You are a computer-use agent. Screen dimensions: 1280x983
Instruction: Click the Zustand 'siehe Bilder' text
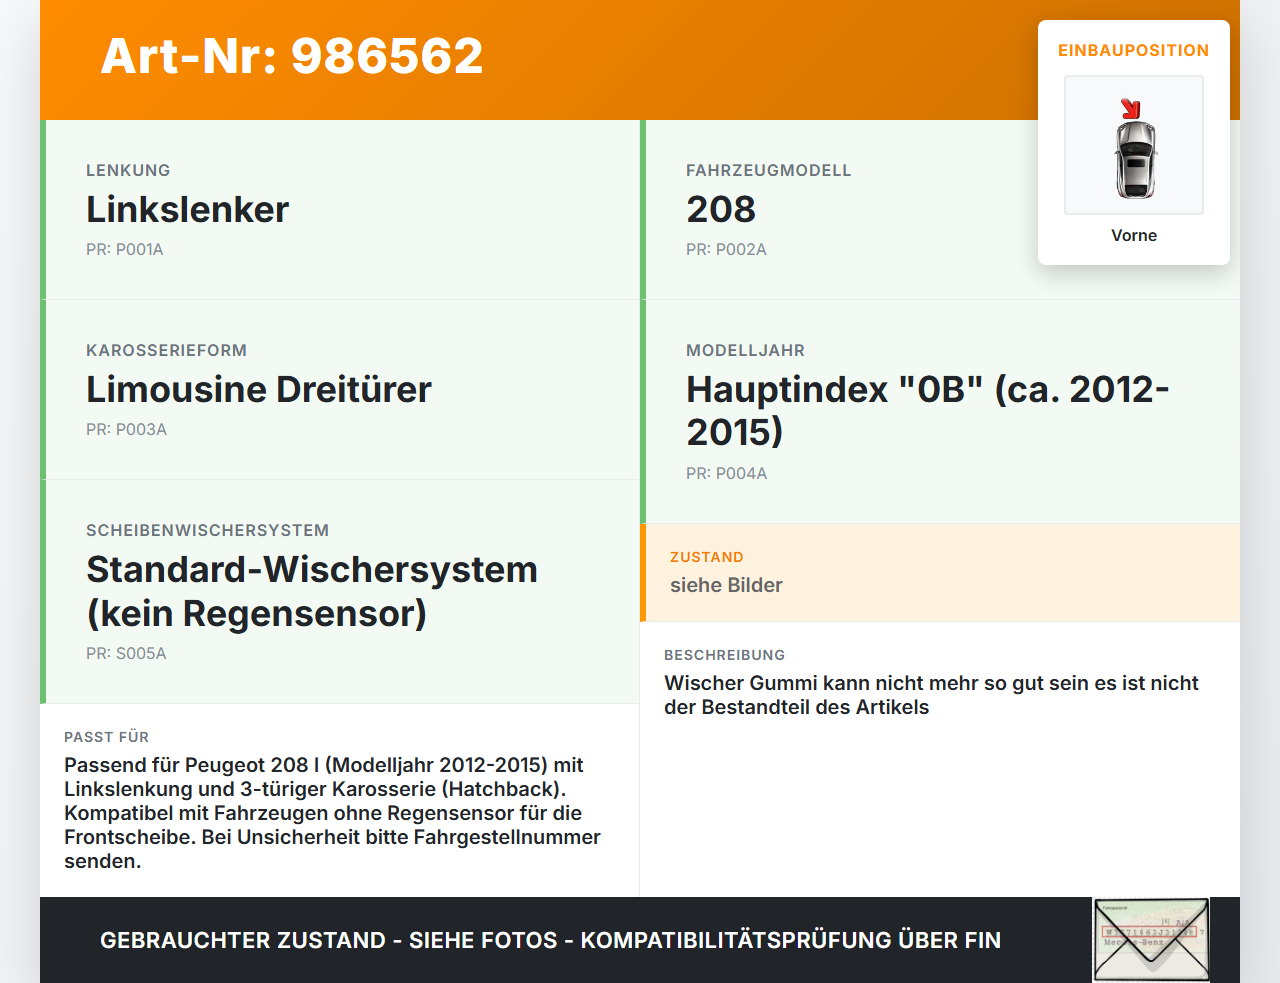[x=726, y=585]
